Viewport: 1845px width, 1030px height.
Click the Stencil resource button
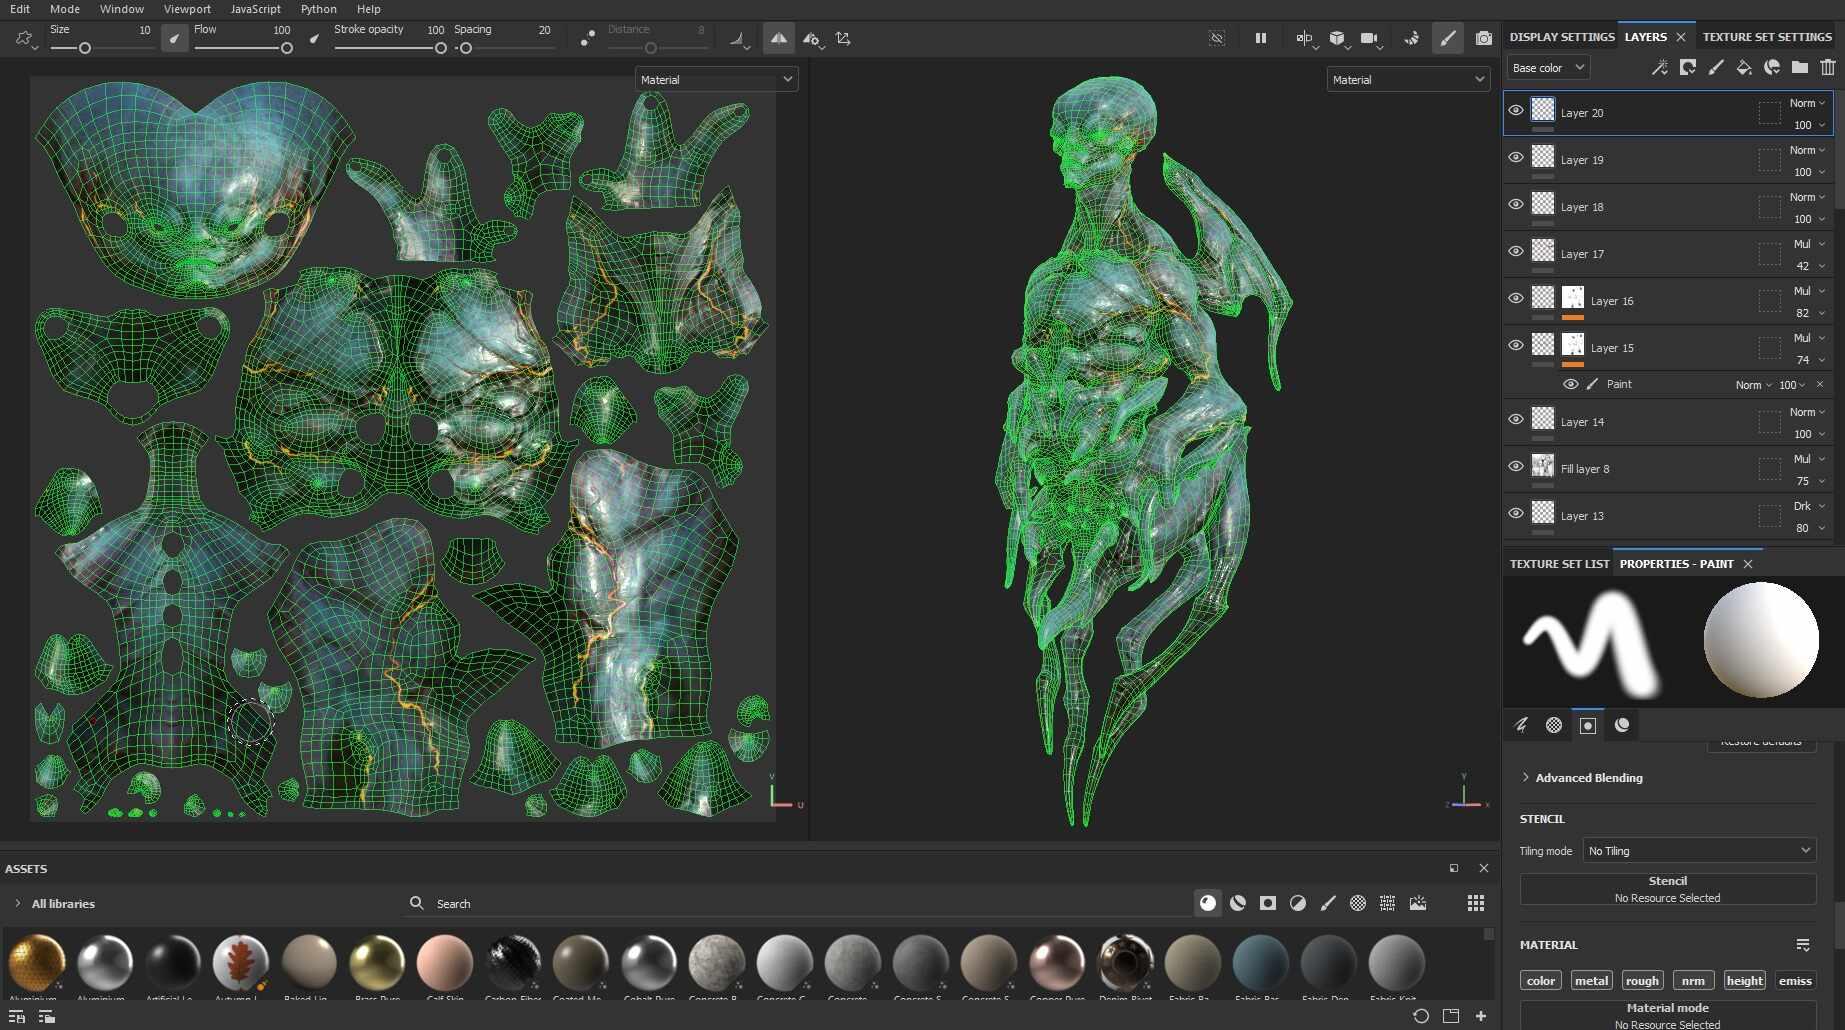click(1668, 889)
